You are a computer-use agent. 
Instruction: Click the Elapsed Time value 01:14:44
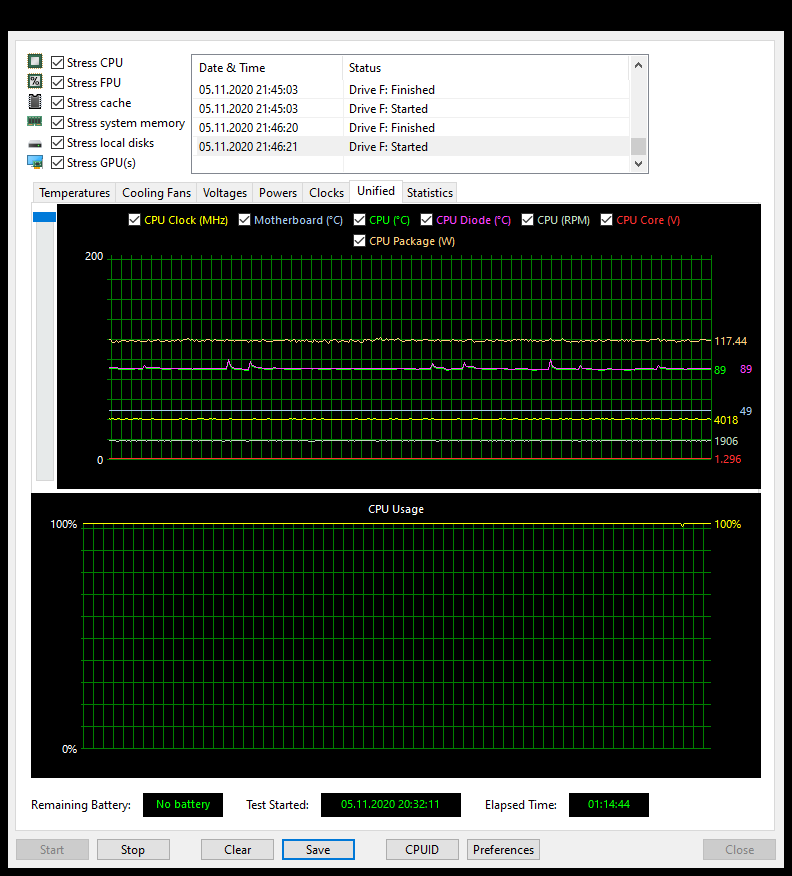(609, 804)
